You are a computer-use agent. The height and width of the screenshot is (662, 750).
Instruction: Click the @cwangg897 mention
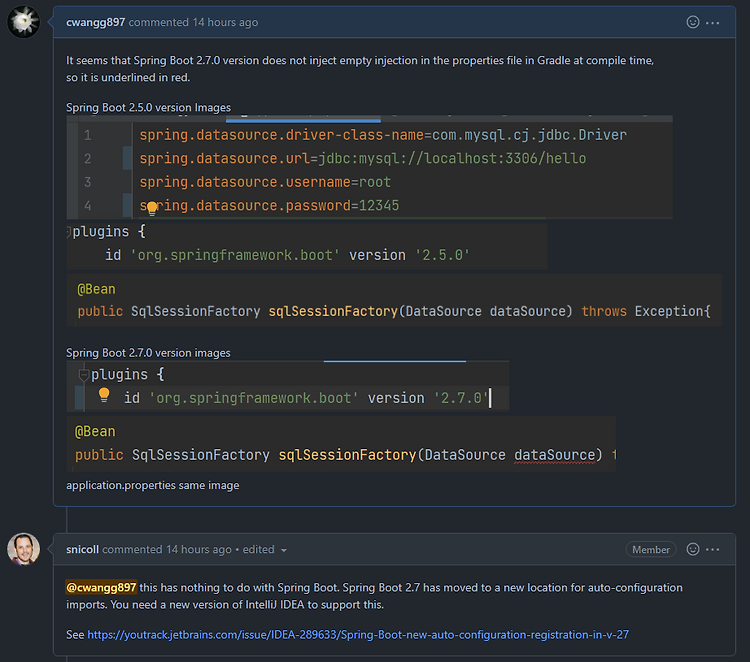[101, 587]
